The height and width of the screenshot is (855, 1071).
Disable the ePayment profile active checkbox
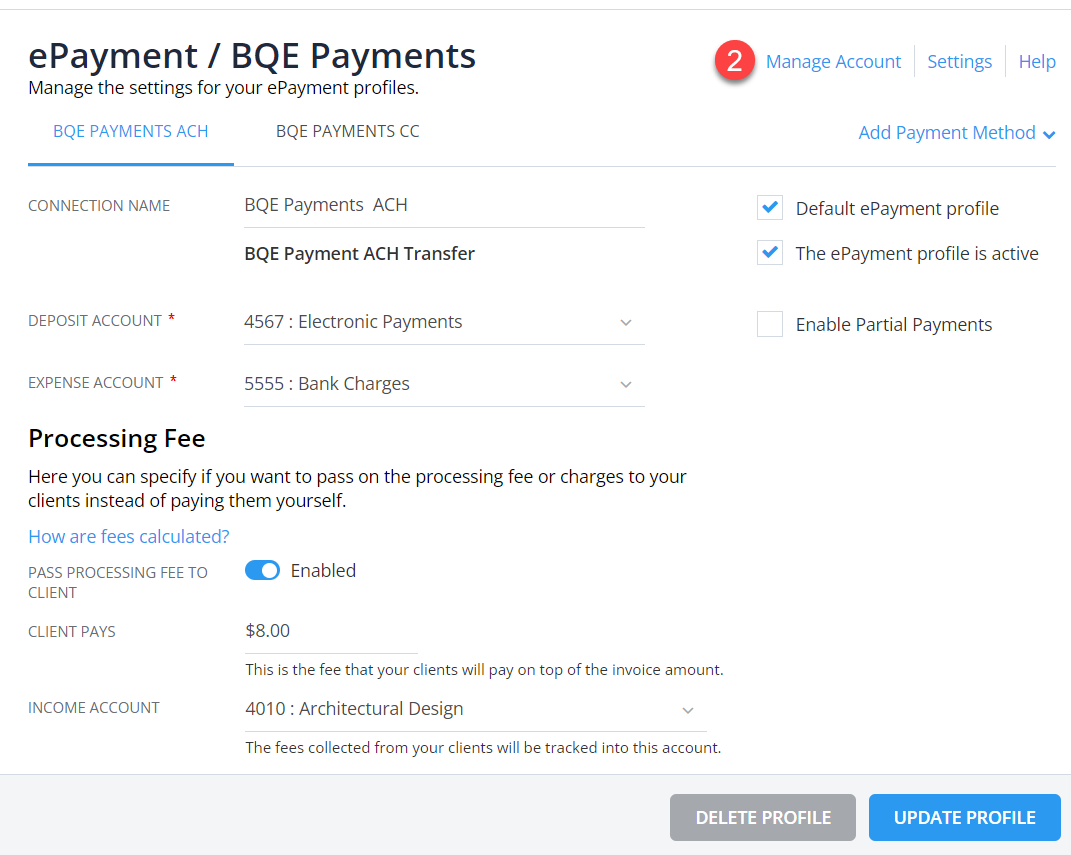tap(769, 253)
